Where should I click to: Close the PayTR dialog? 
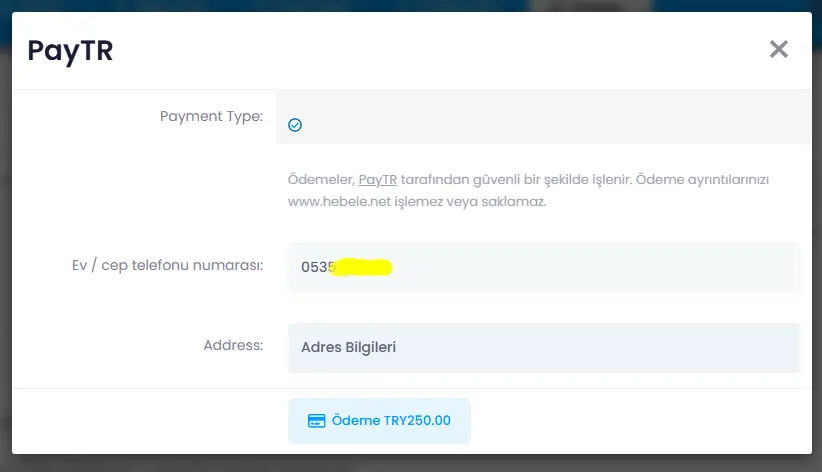pos(778,49)
